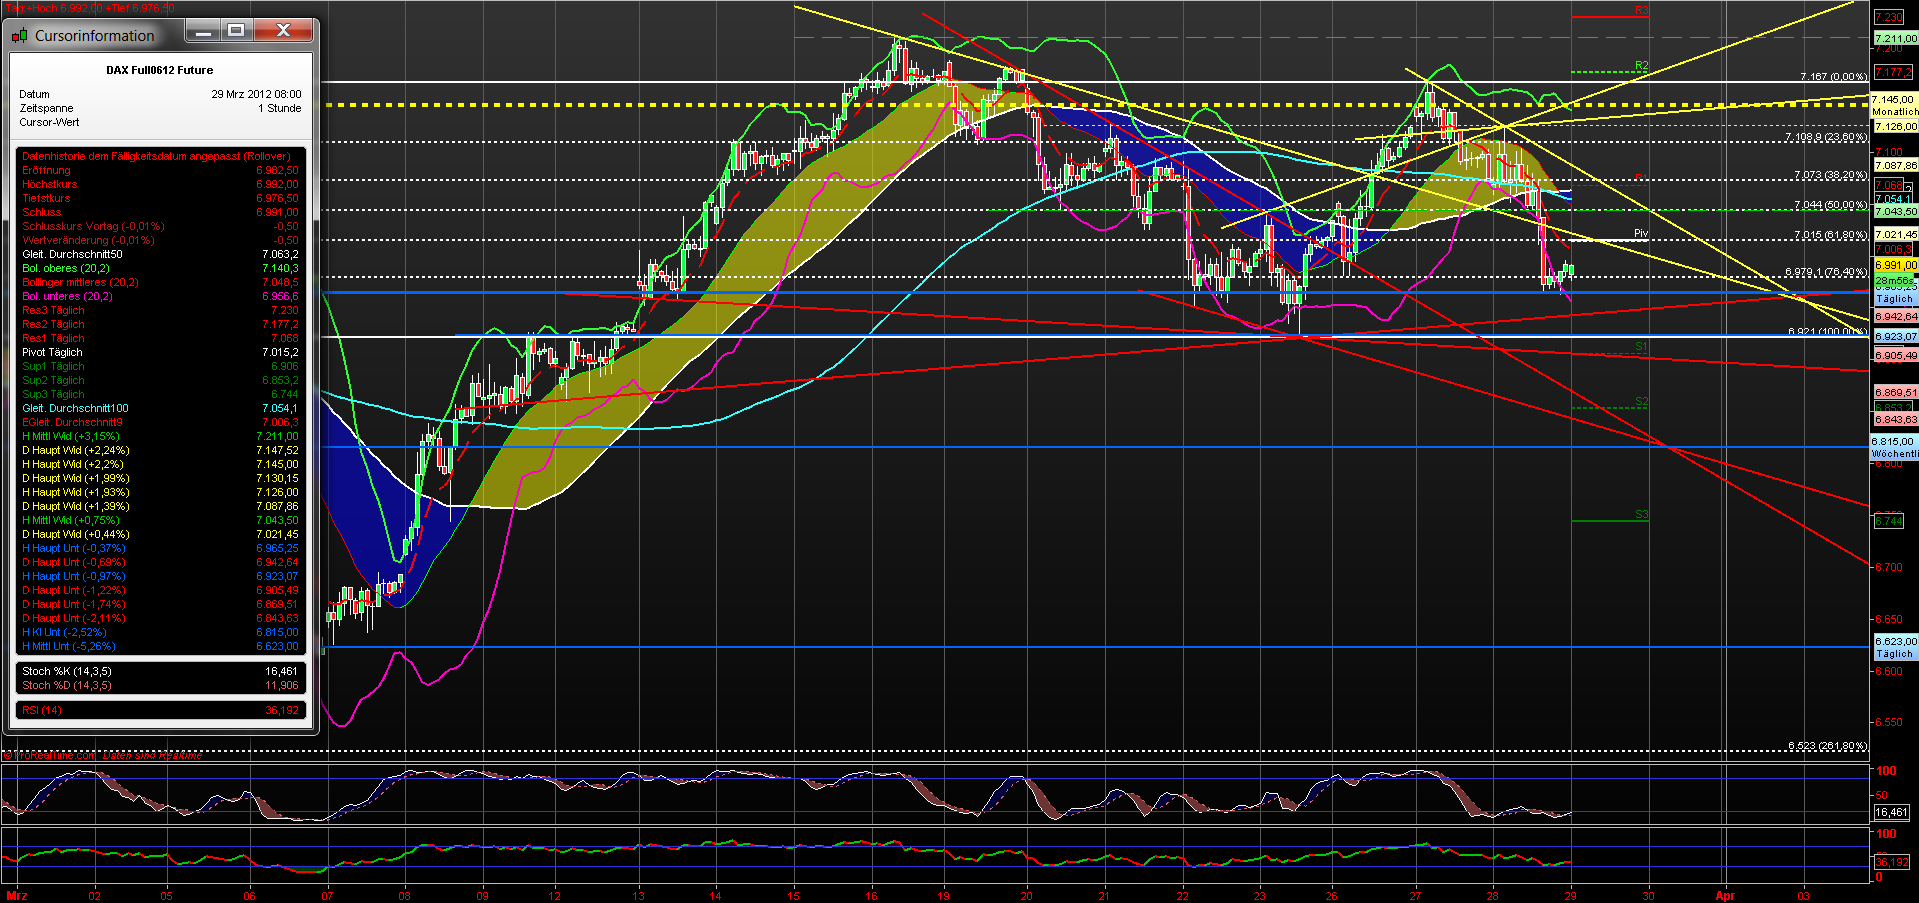Viewport: 1919px width, 903px height.
Task: Select the 'Höchstkurs' row
Action: pos(160,184)
